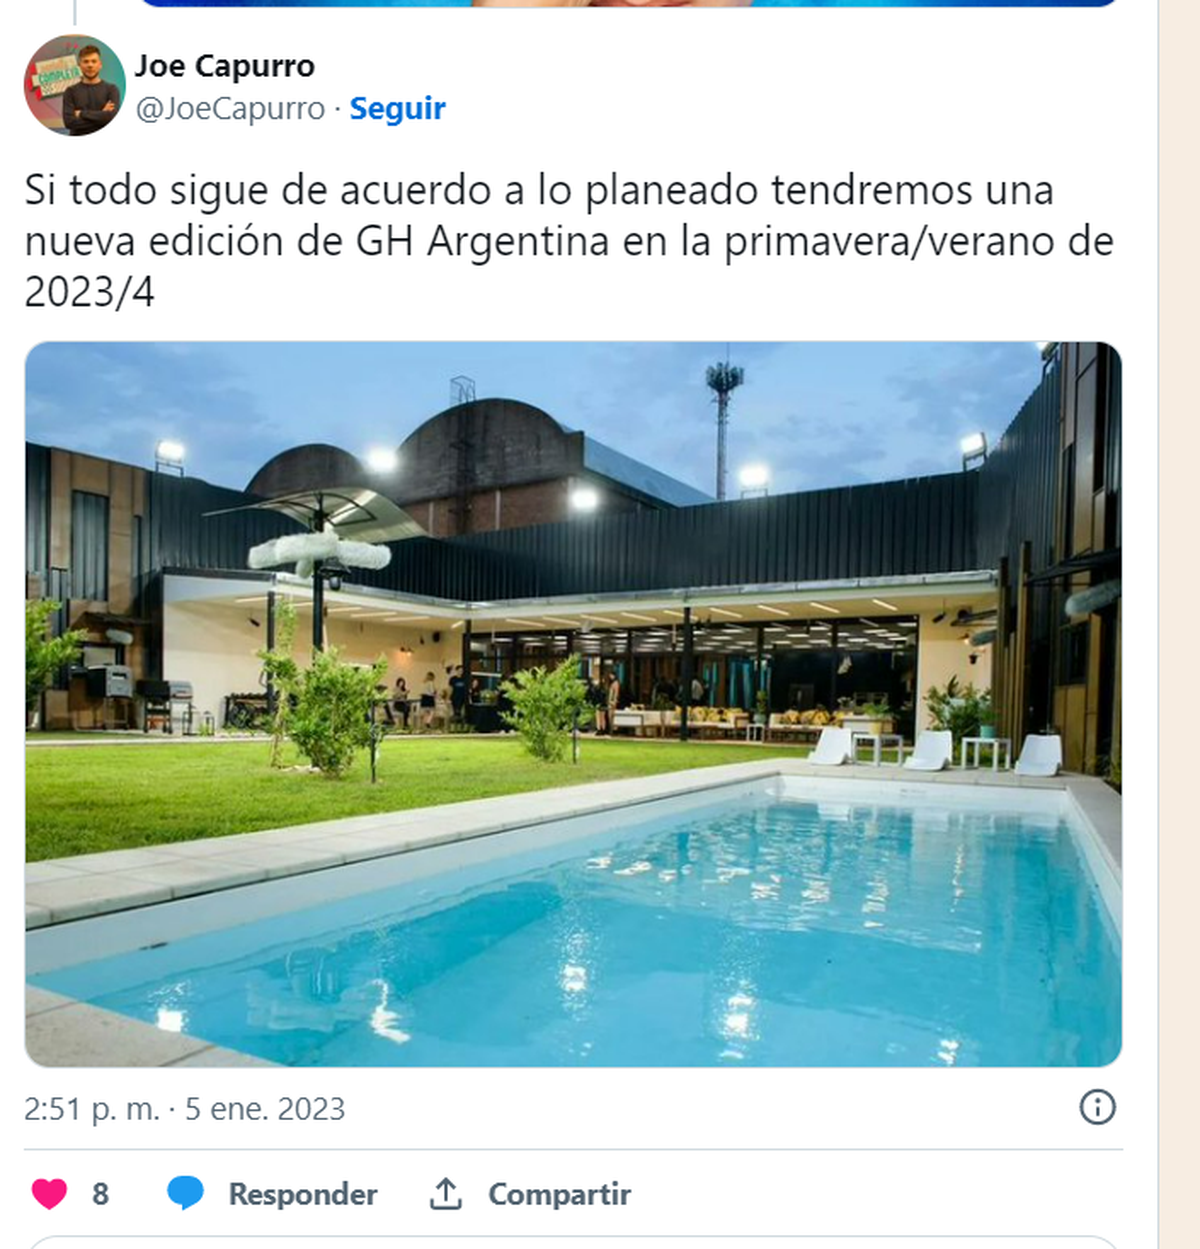Click the 5 ene. 2023 date
The height and width of the screenshot is (1249, 1200).
pyautogui.click(x=265, y=1109)
